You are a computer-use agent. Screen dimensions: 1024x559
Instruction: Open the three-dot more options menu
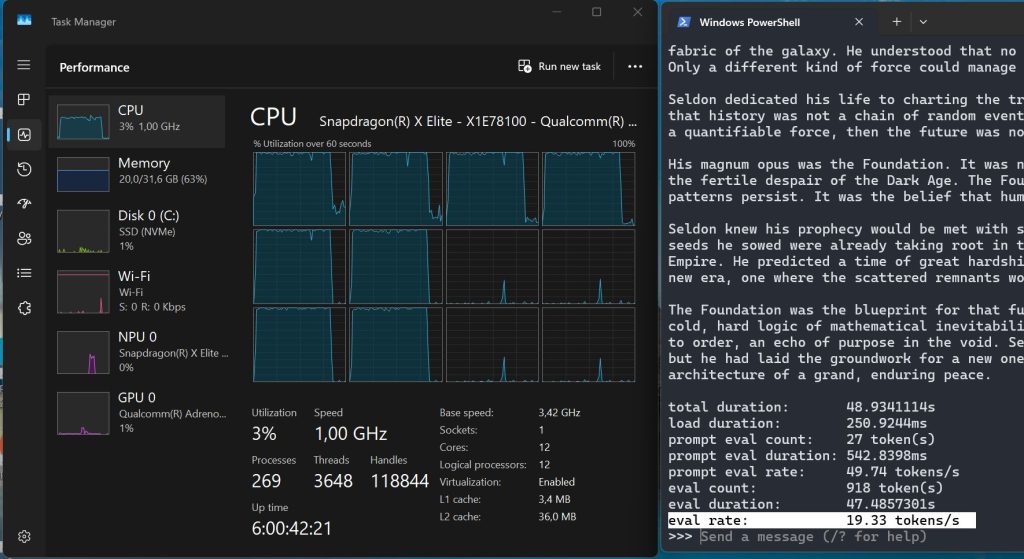[x=635, y=67]
